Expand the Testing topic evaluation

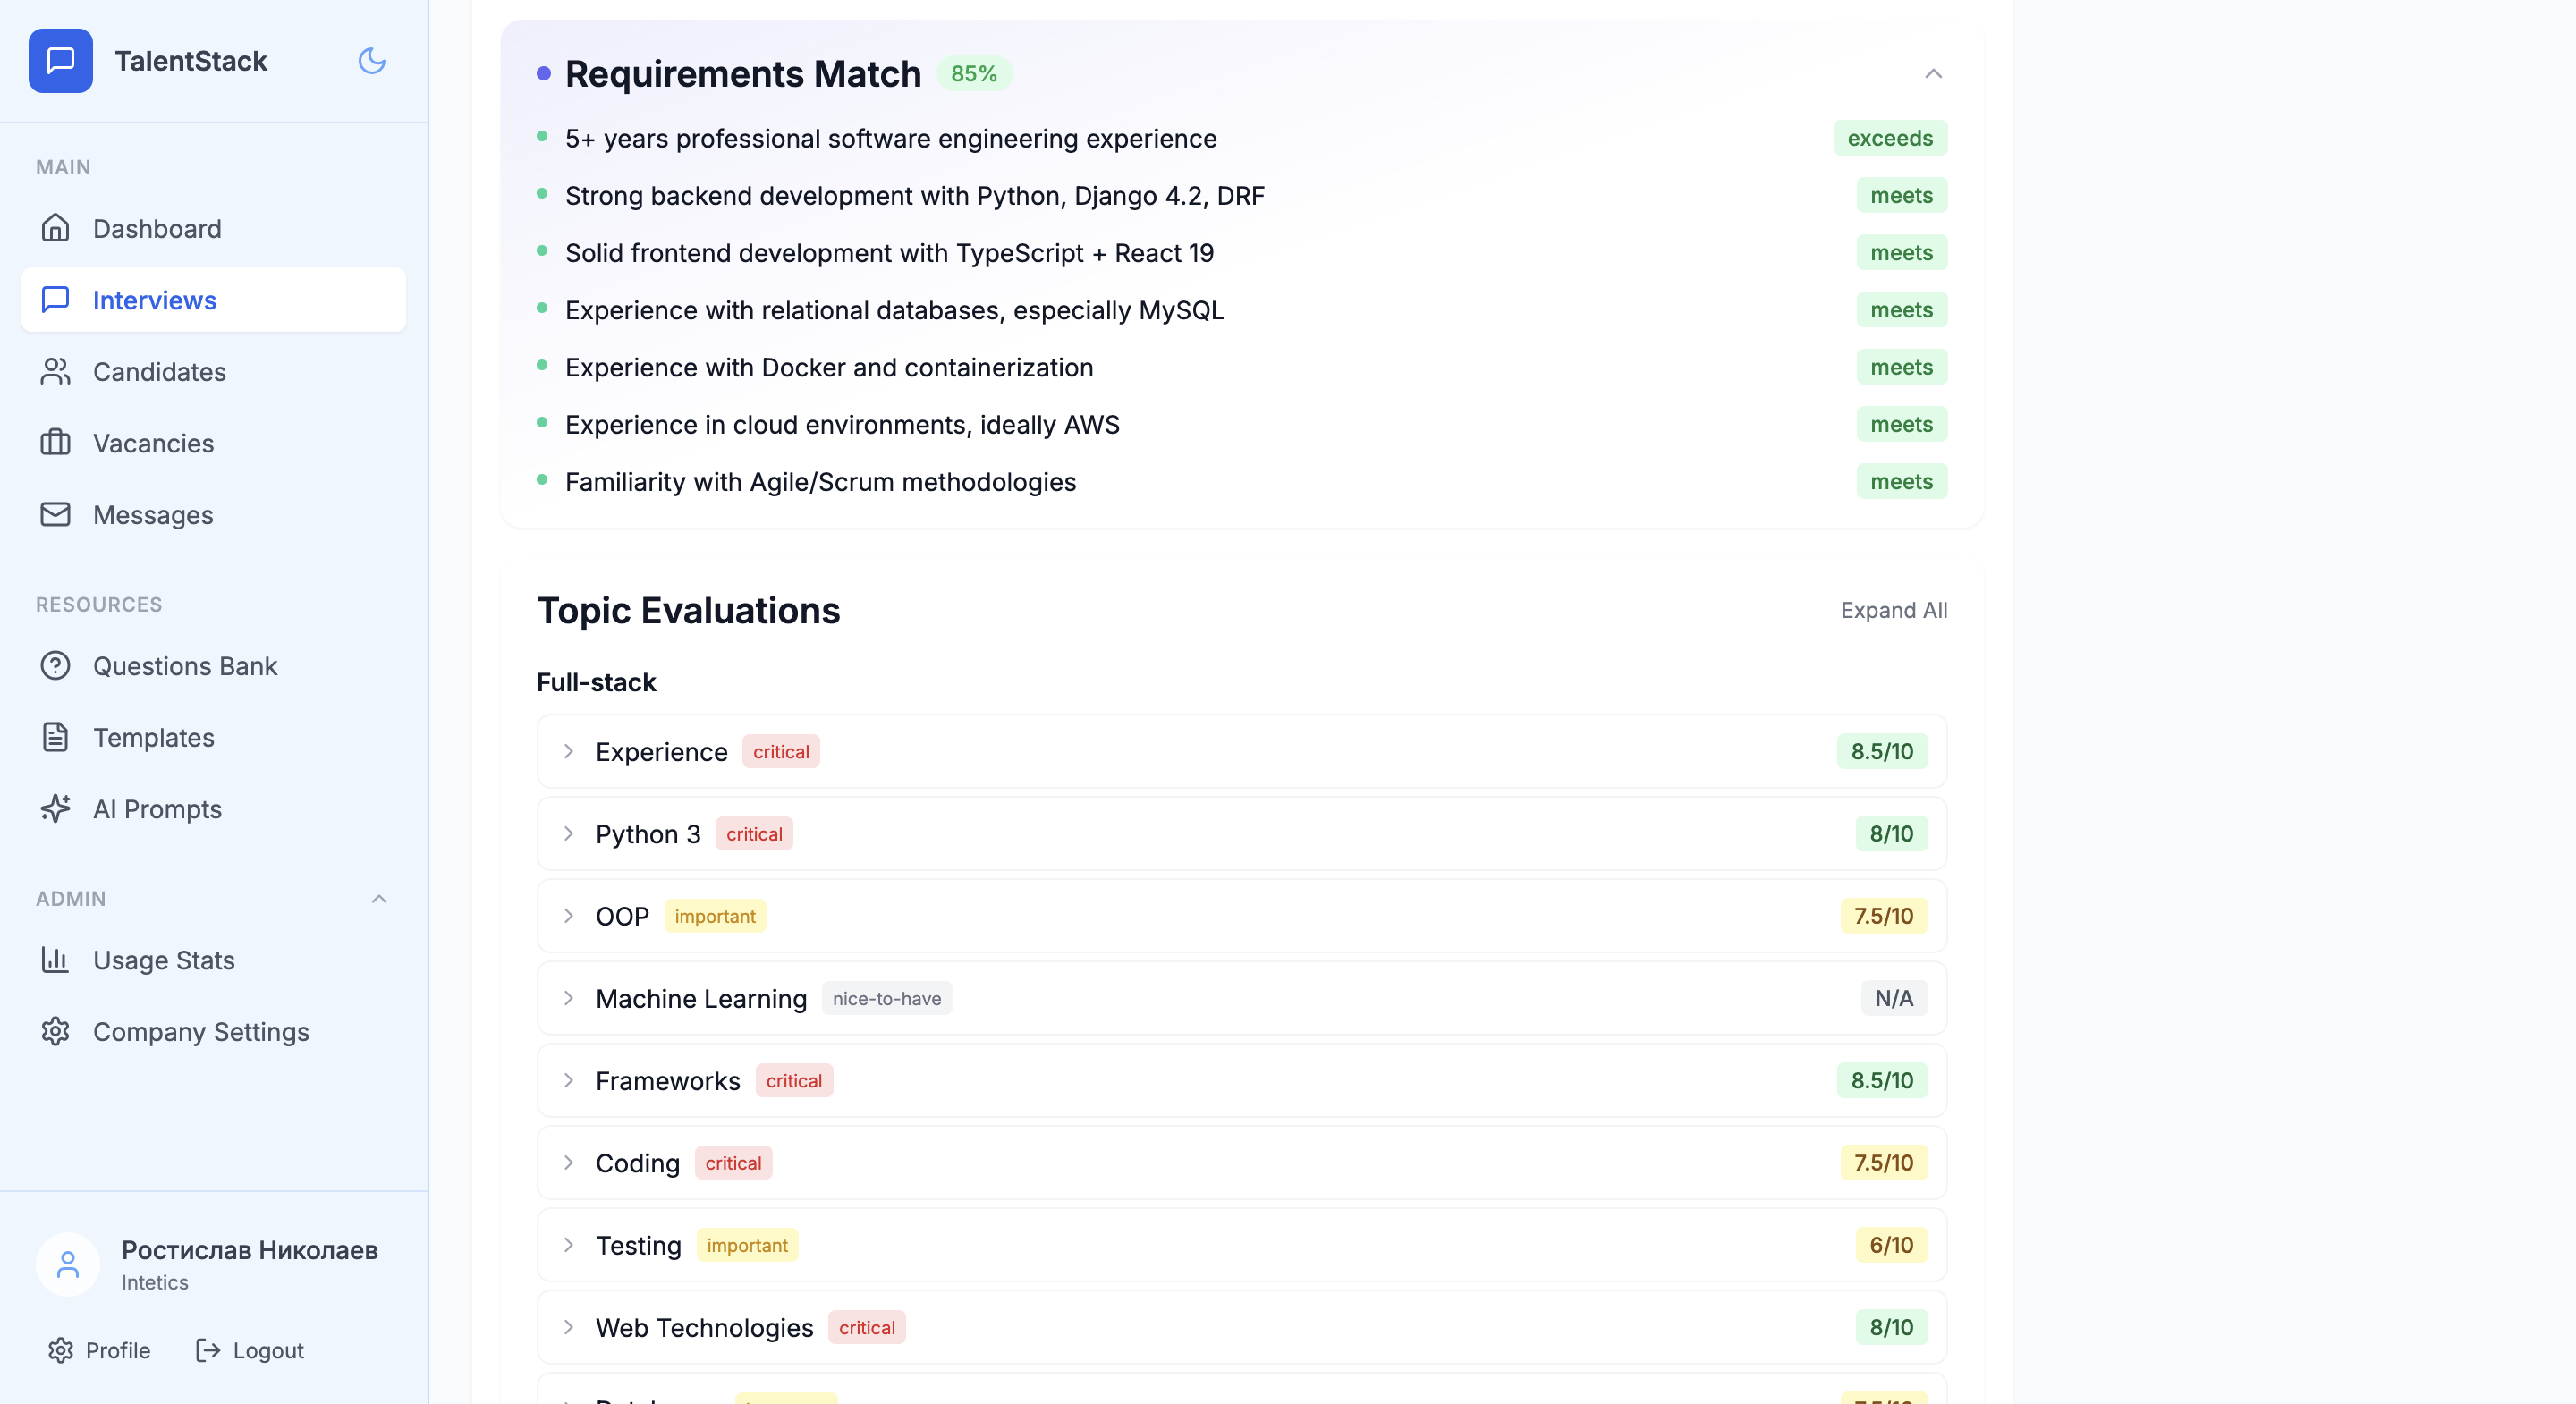tap(569, 1245)
